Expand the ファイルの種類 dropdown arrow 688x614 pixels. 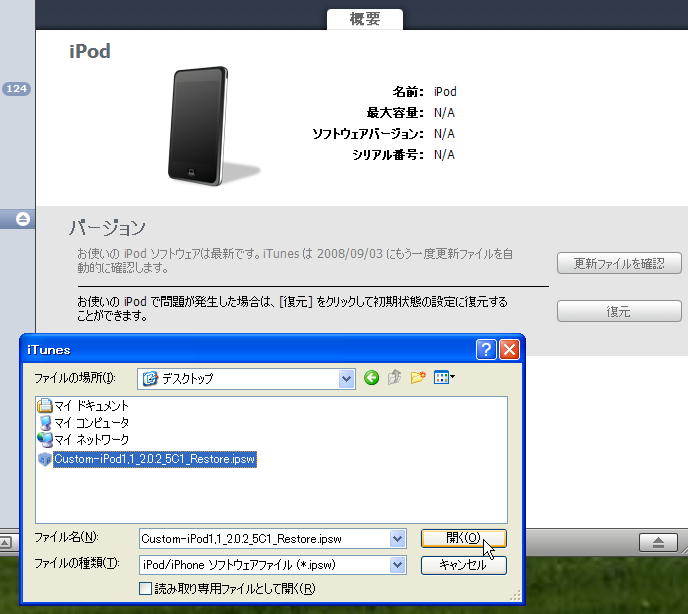pos(398,565)
